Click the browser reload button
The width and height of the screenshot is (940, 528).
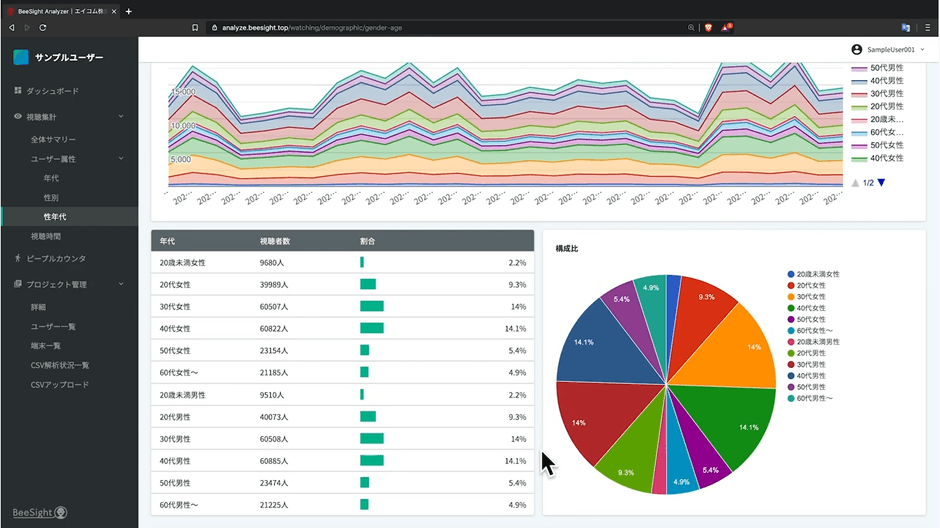43,27
